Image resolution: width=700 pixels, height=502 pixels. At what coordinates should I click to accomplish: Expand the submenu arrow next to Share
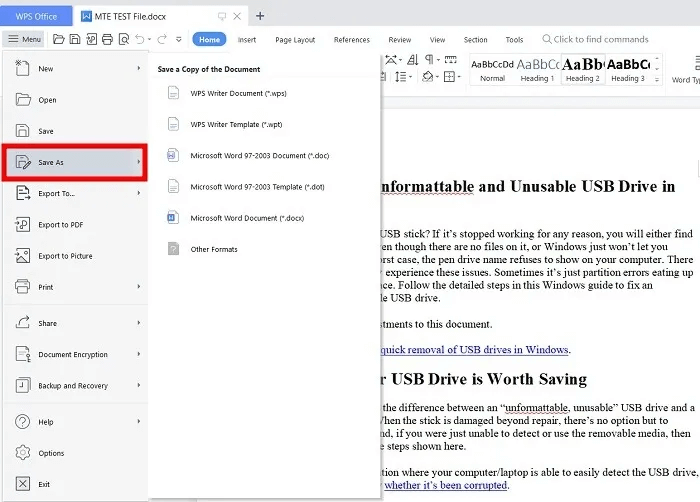139,322
